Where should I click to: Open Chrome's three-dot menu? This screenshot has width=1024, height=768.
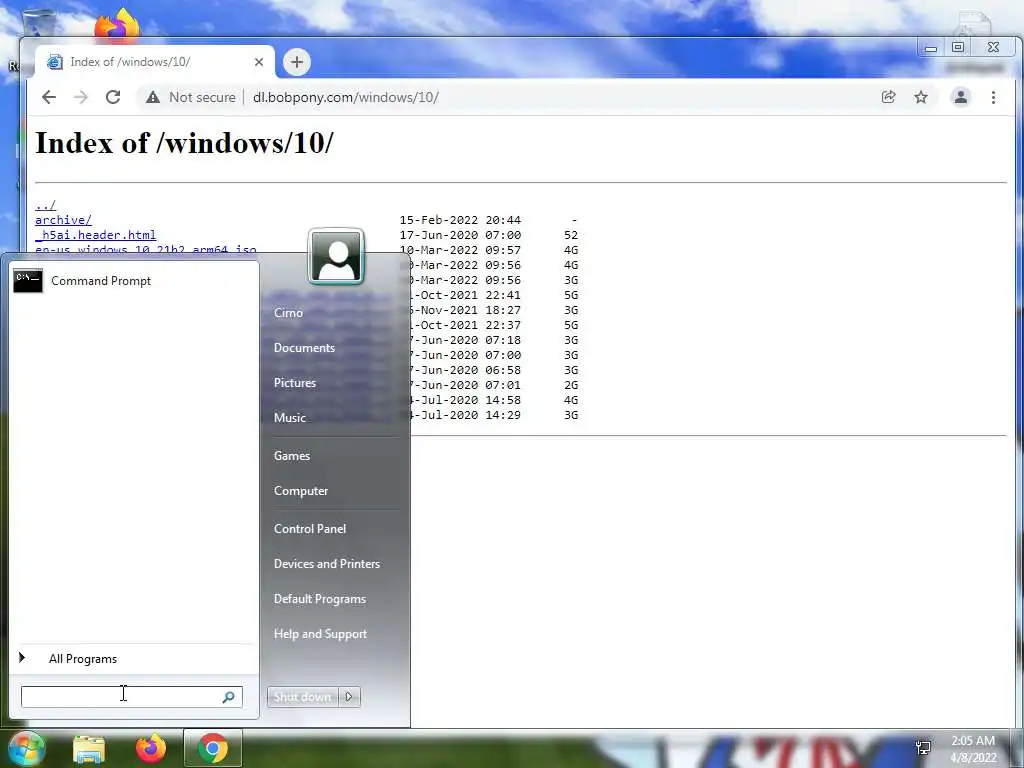[993, 97]
